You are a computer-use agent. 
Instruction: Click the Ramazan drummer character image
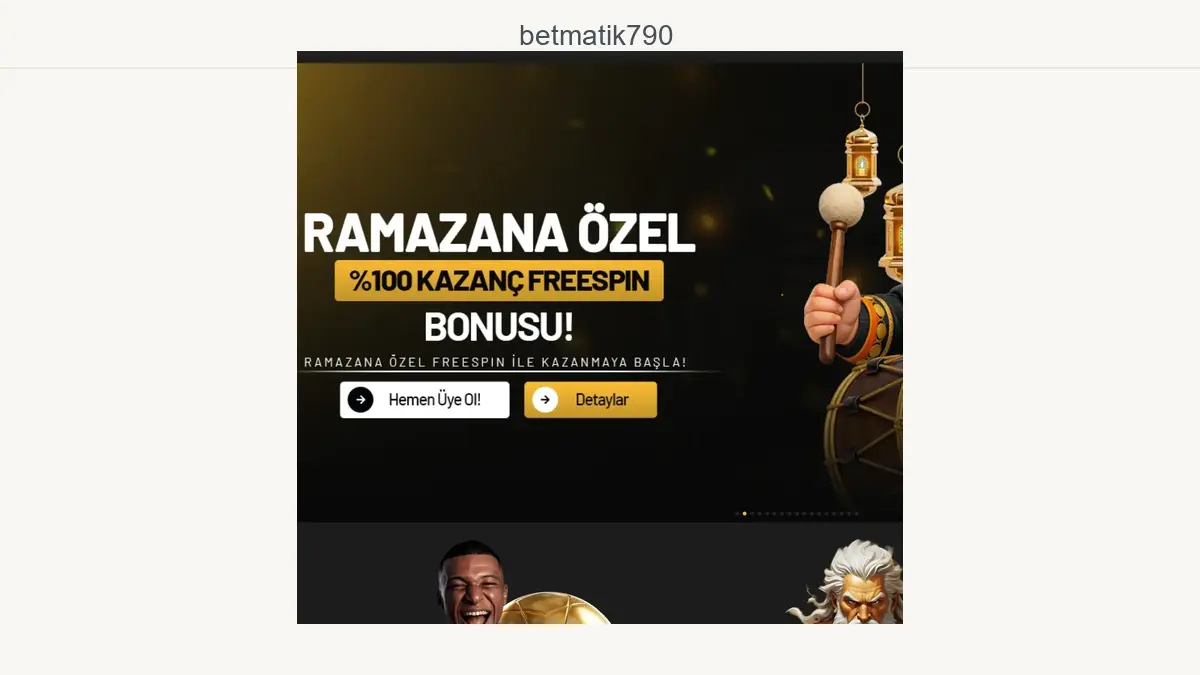click(x=855, y=330)
